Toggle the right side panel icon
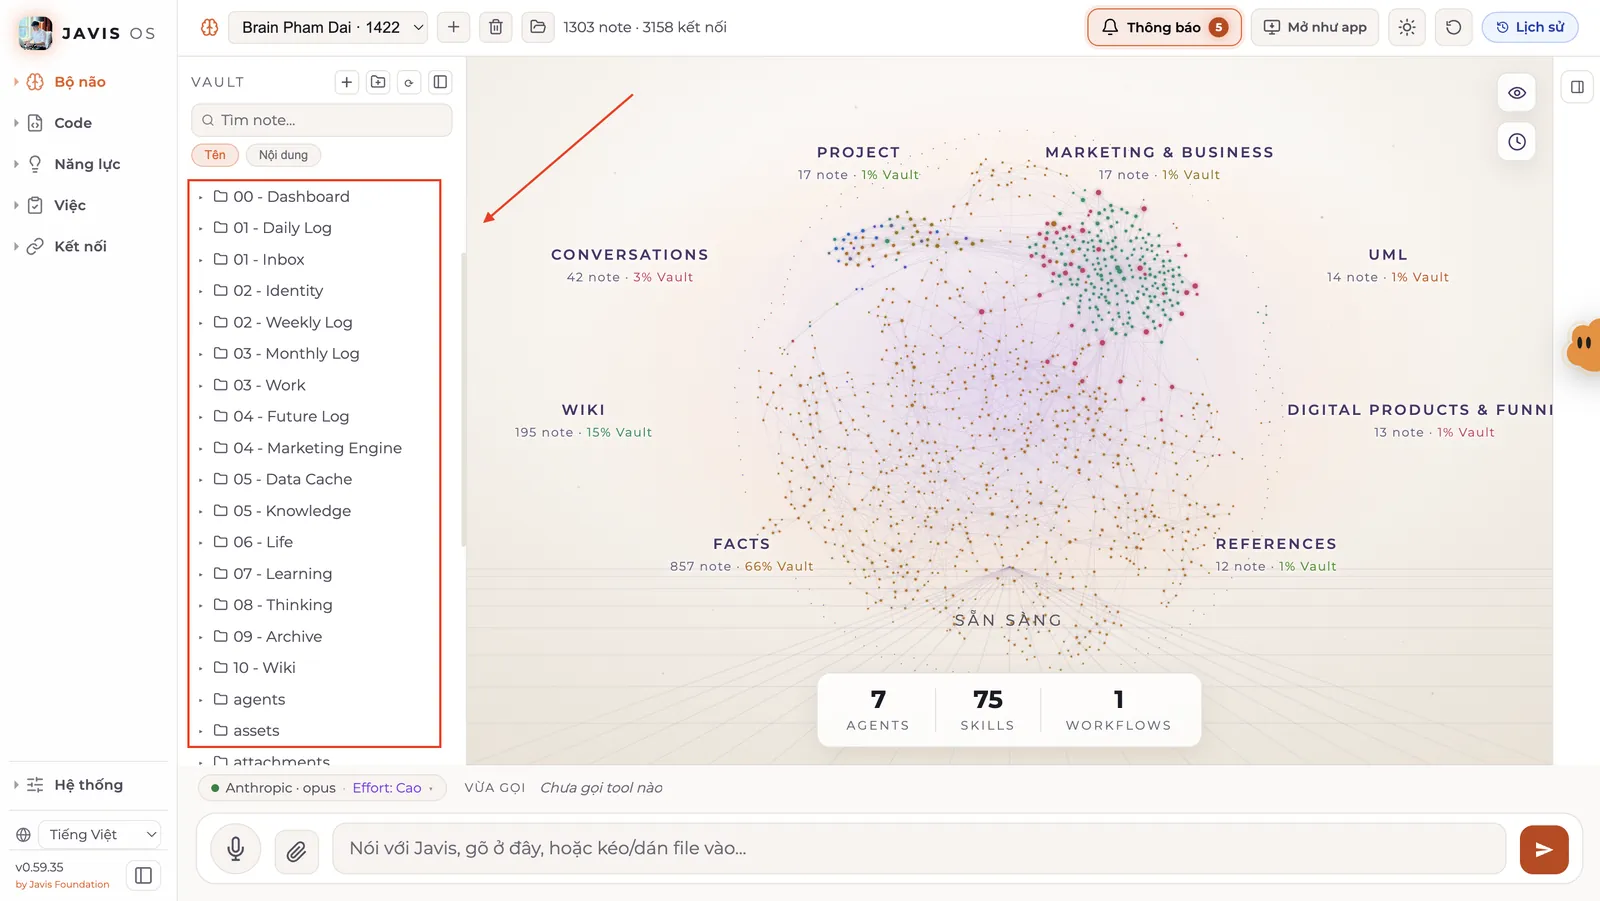Viewport: 1600px width, 901px height. [1577, 87]
